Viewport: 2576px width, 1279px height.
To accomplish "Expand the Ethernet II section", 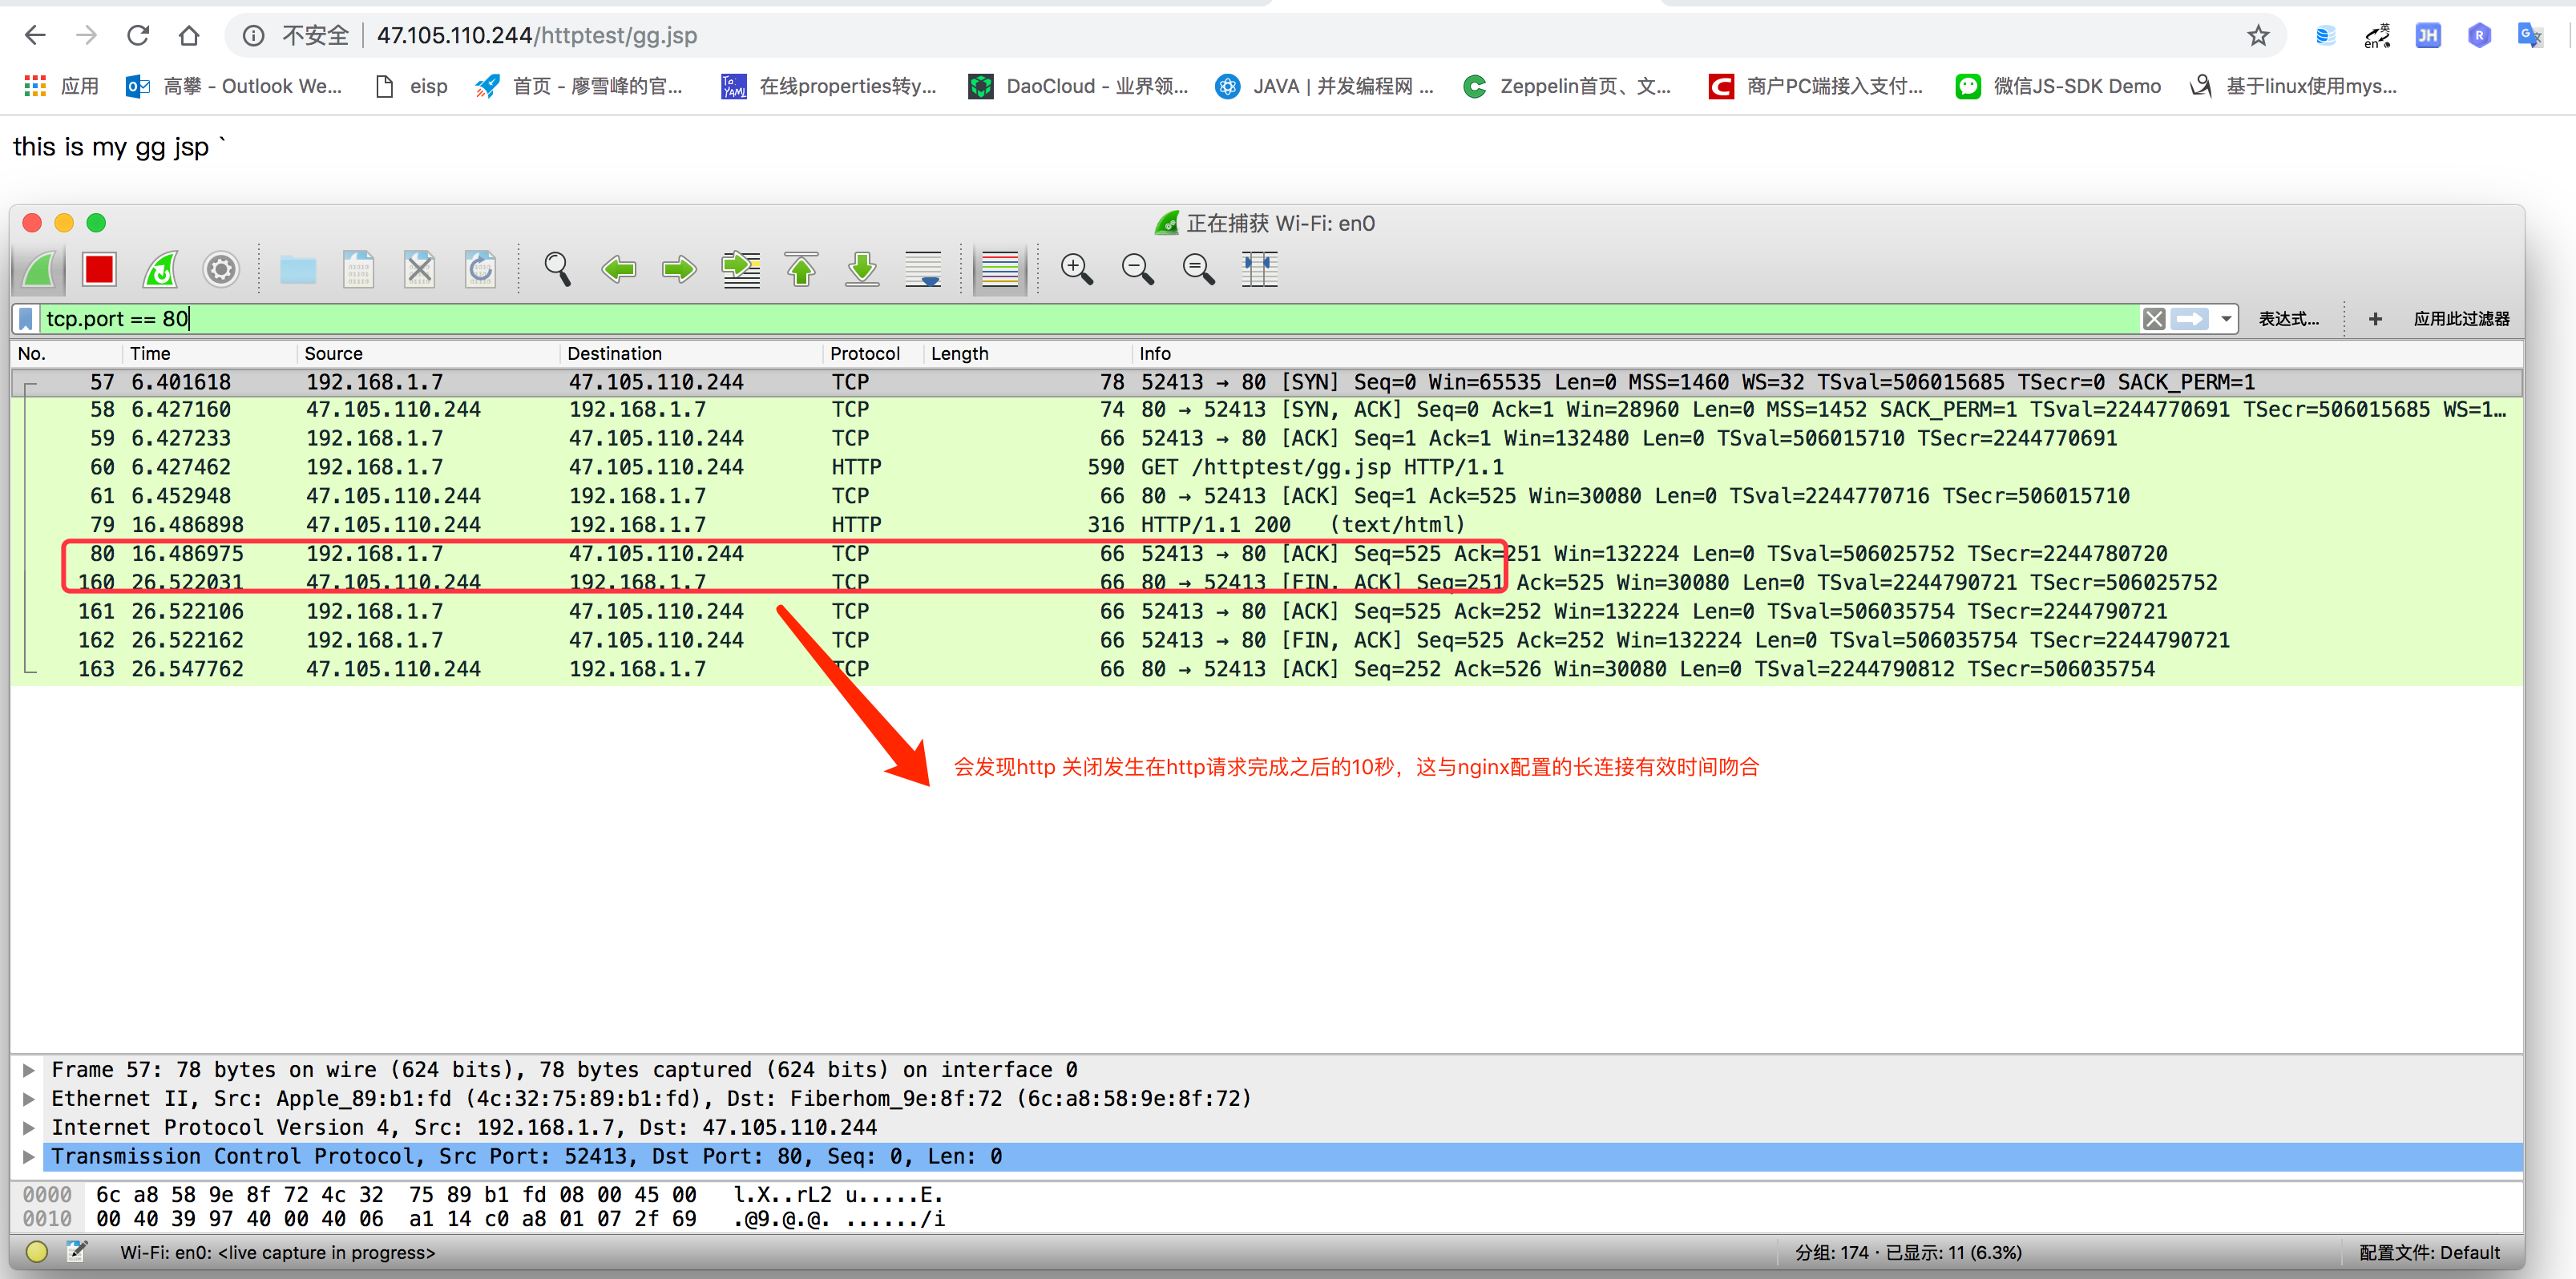I will [29, 1099].
